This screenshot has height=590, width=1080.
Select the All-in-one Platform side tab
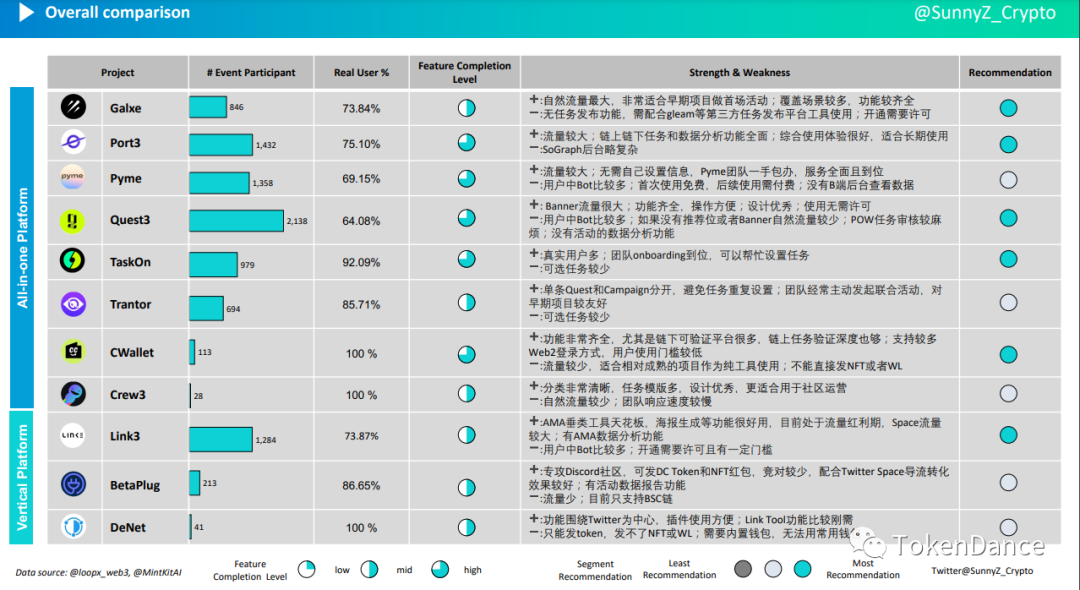point(22,247)
